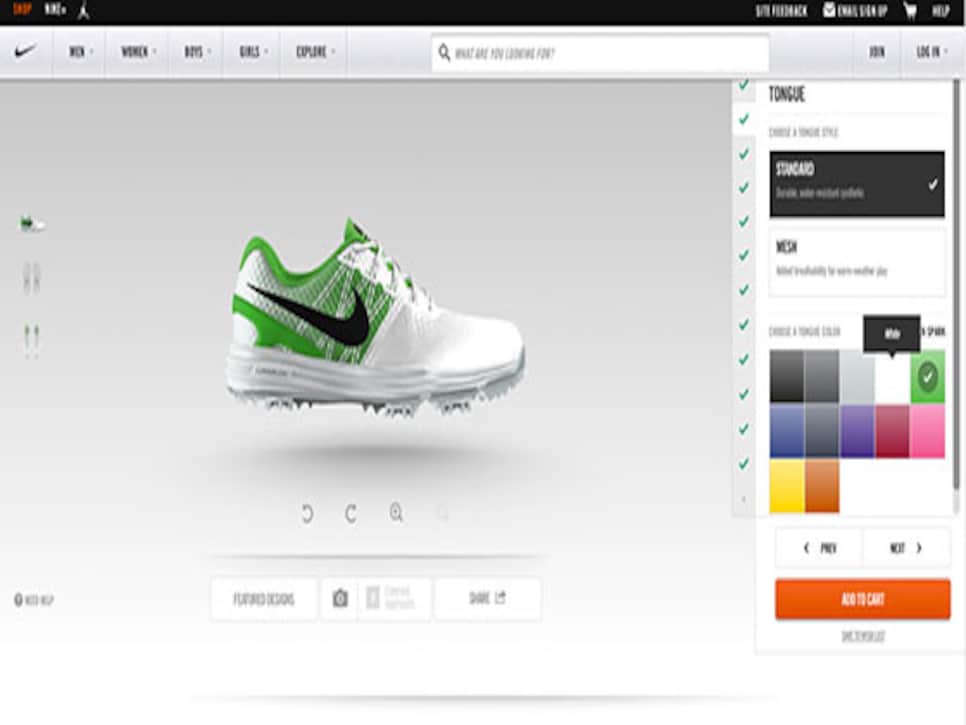Click the Nike swoosh logo
966x725 pixels.
(26, 51)
